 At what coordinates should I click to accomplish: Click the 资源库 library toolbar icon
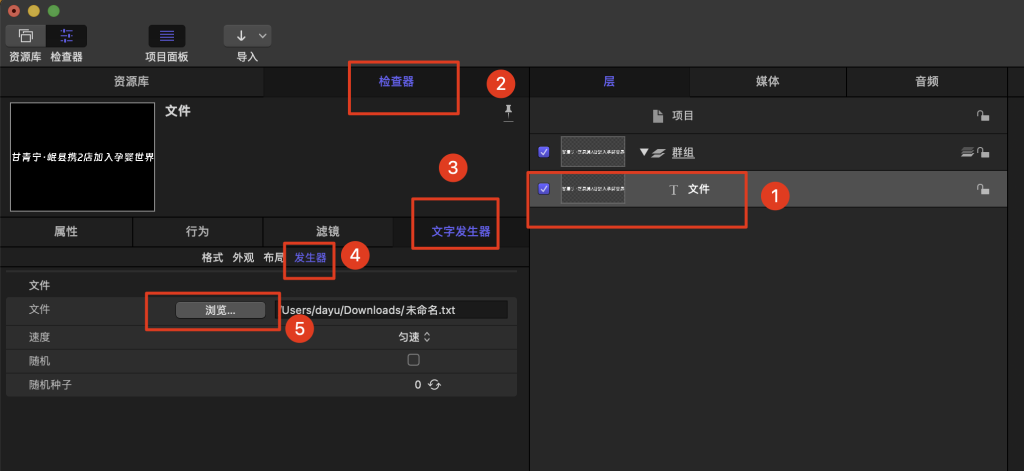(26, 36)
